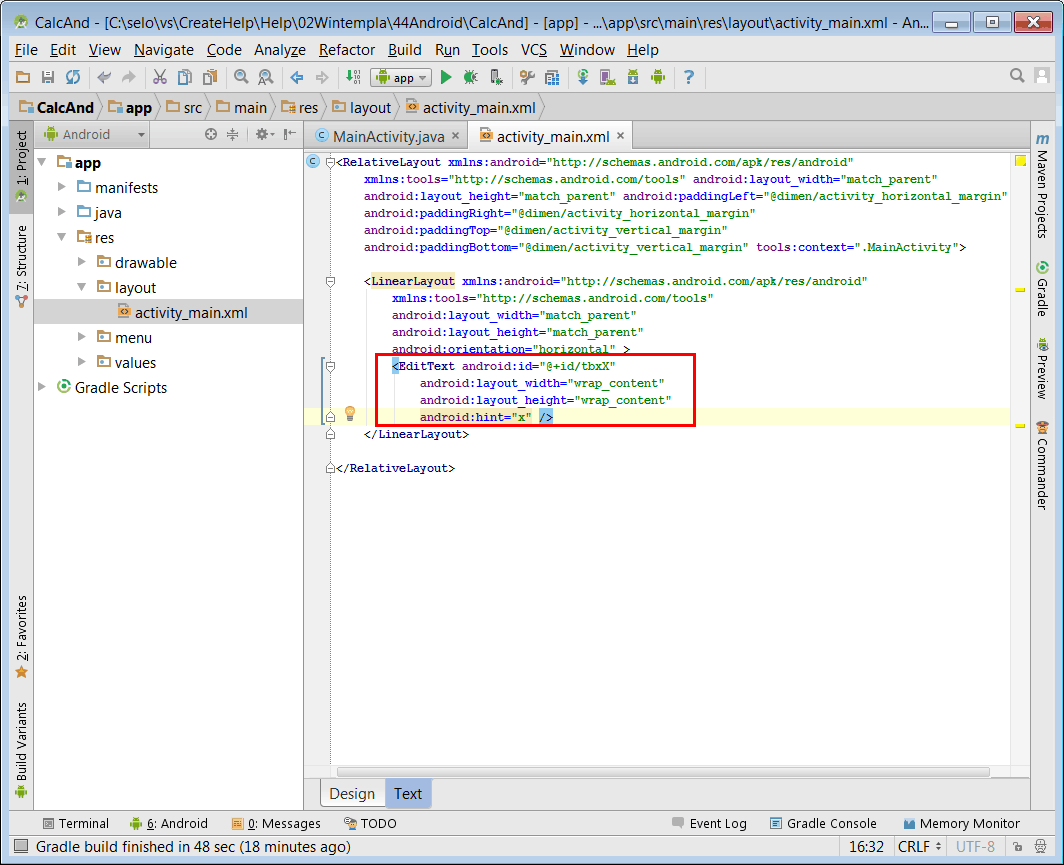
Task: Open the Terminal tool window
Action: coord(75,824)
